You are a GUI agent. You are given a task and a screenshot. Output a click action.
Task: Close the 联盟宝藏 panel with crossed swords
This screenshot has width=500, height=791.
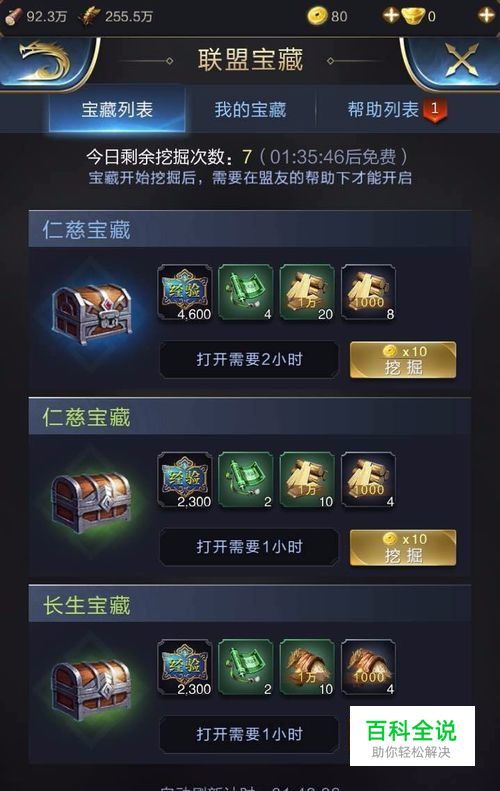click(461, 61)
